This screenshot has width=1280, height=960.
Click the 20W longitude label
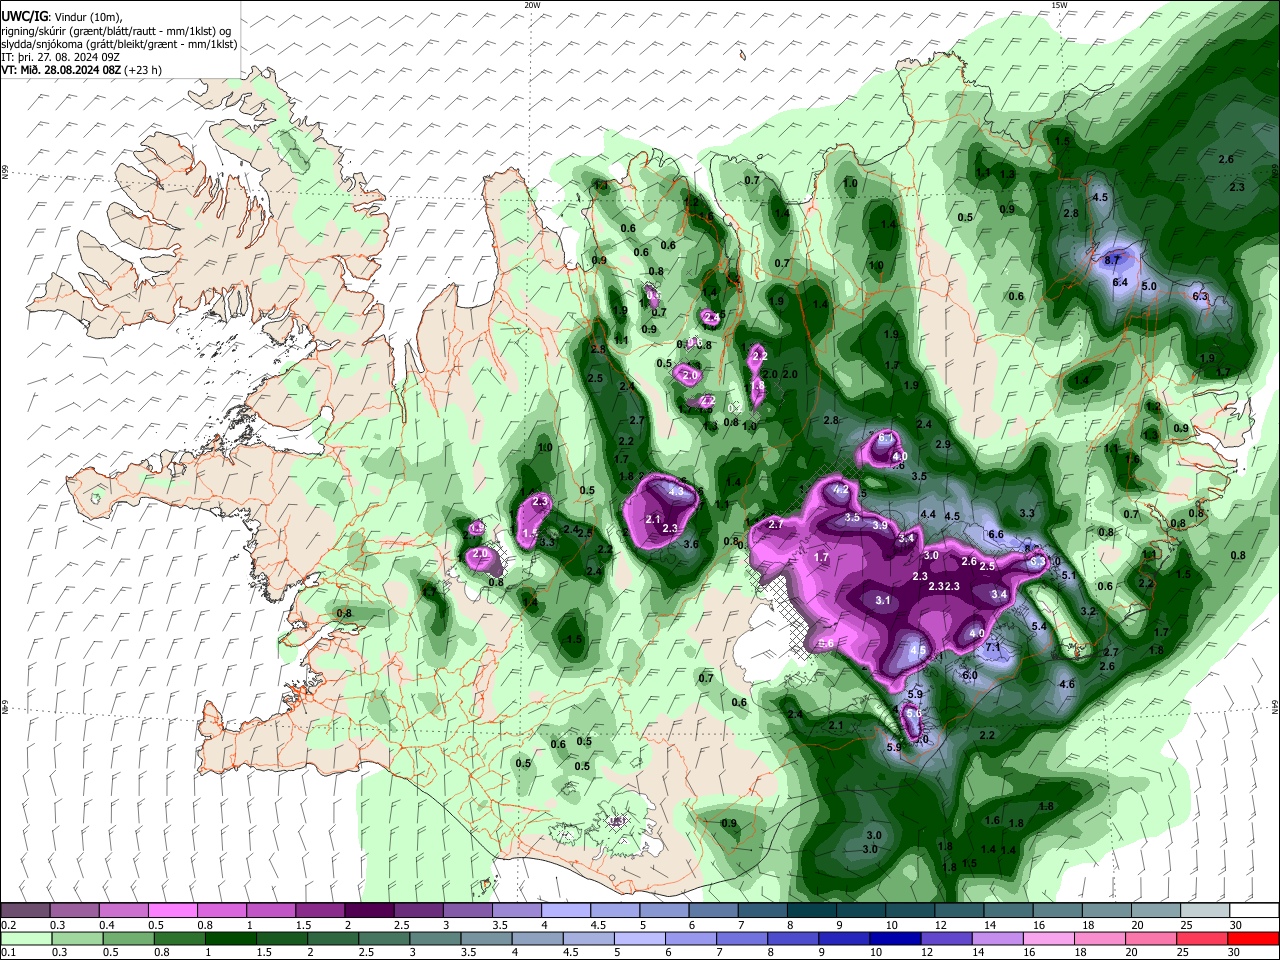(x=532, y=4)
